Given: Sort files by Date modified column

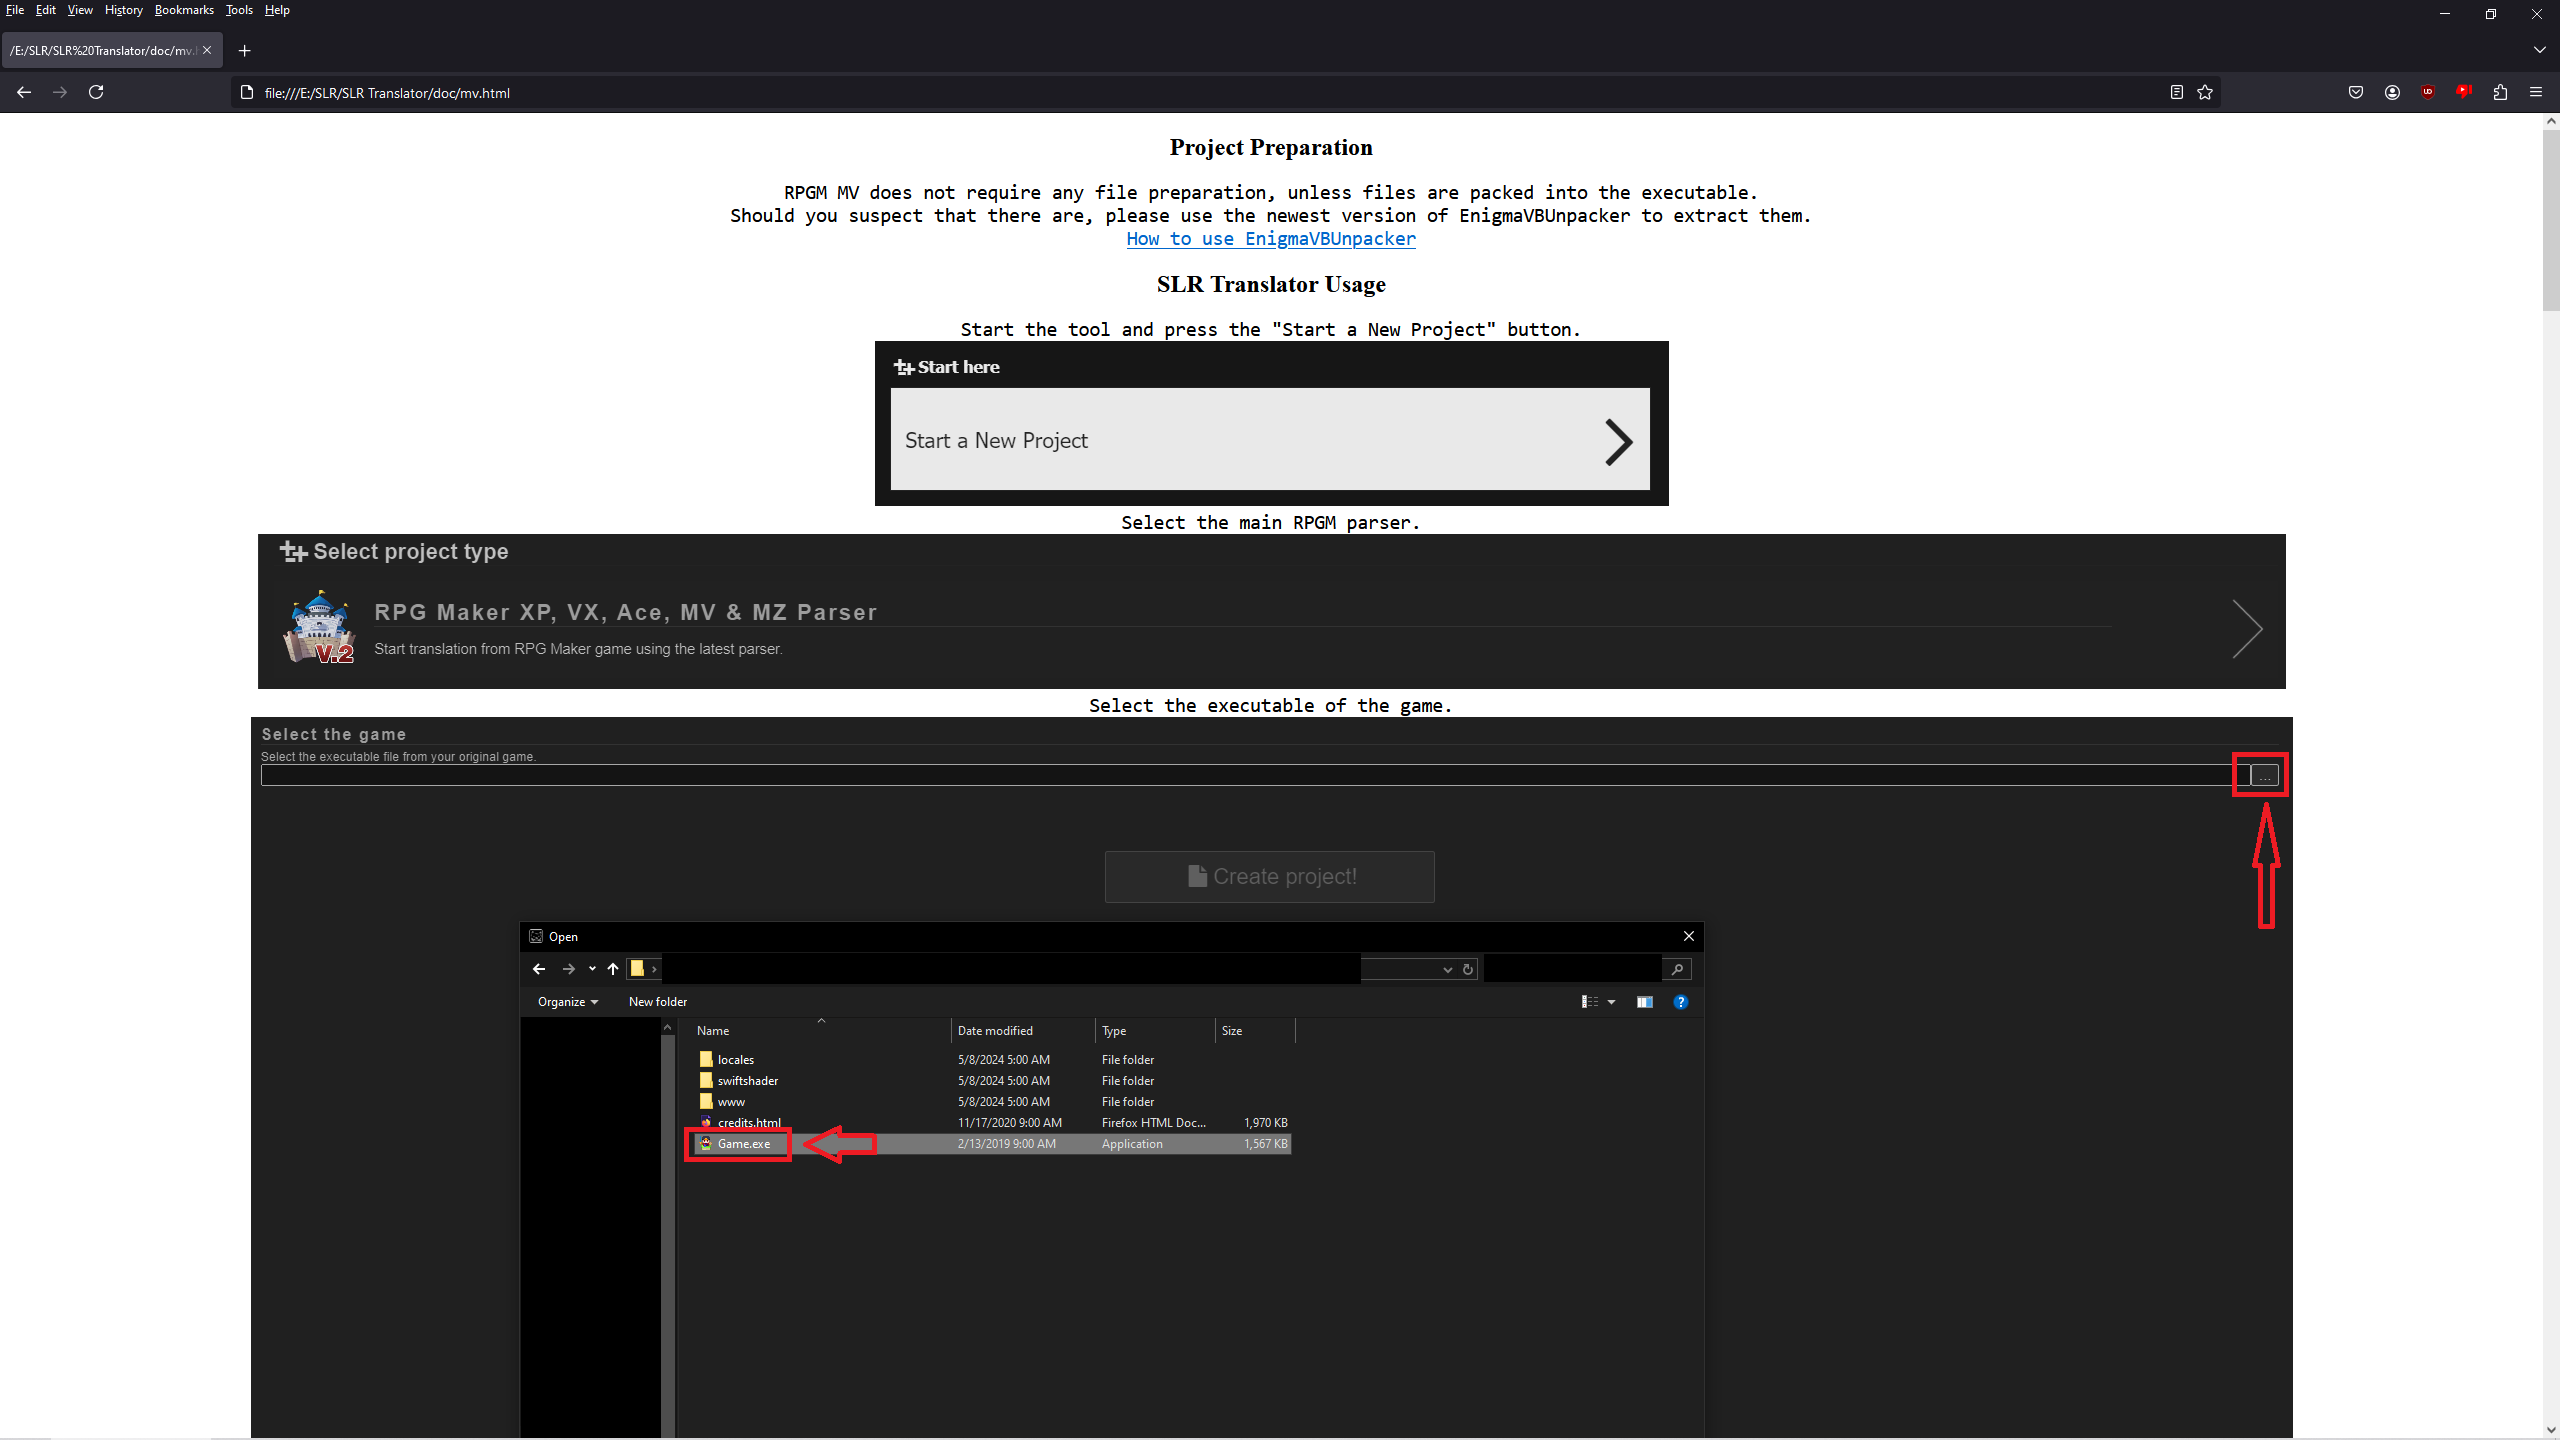Looking at the screenshot, I should coord(1023,1031).
